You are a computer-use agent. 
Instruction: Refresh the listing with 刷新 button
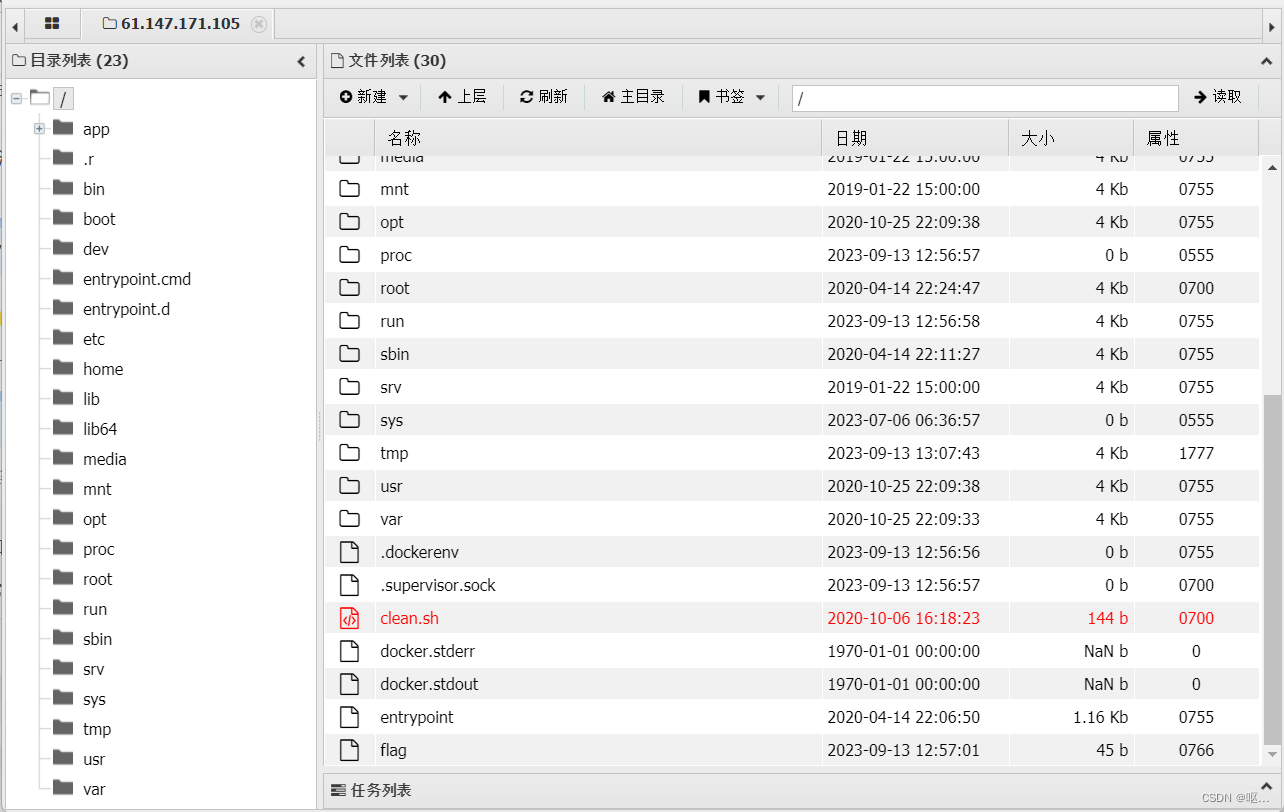544,97
